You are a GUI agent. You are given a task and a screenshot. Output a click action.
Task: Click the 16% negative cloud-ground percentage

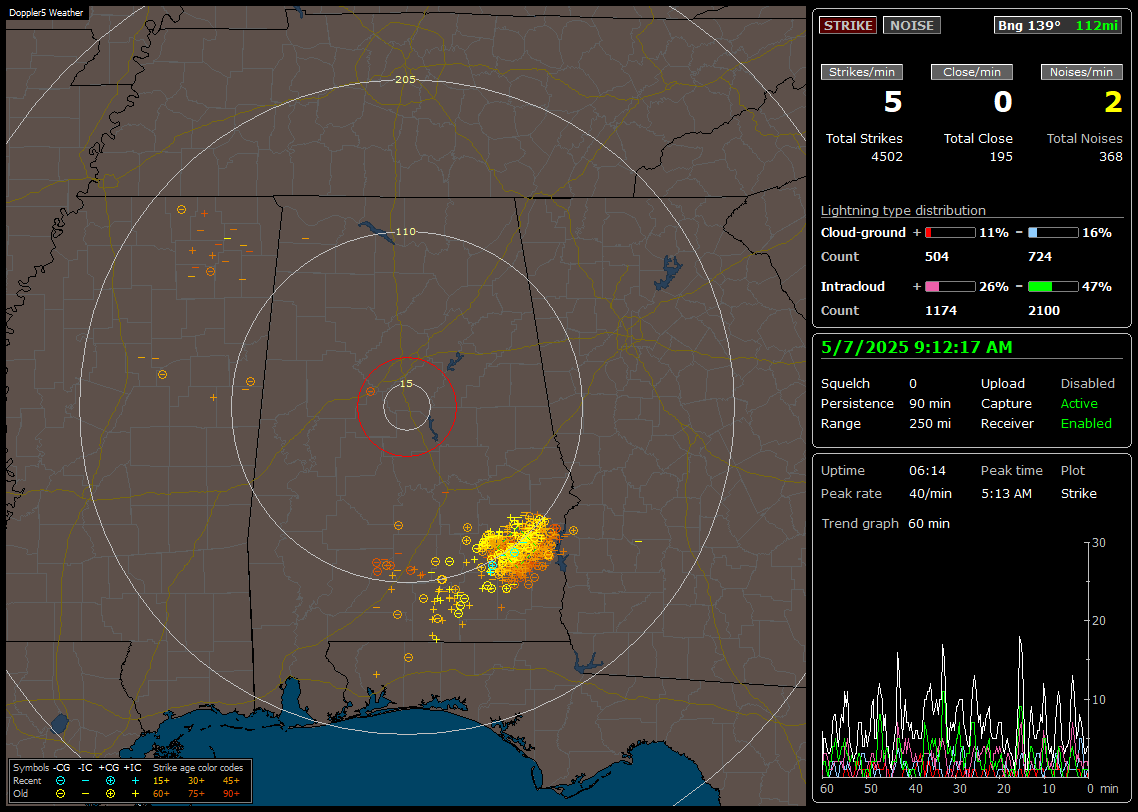point(1097,233)
